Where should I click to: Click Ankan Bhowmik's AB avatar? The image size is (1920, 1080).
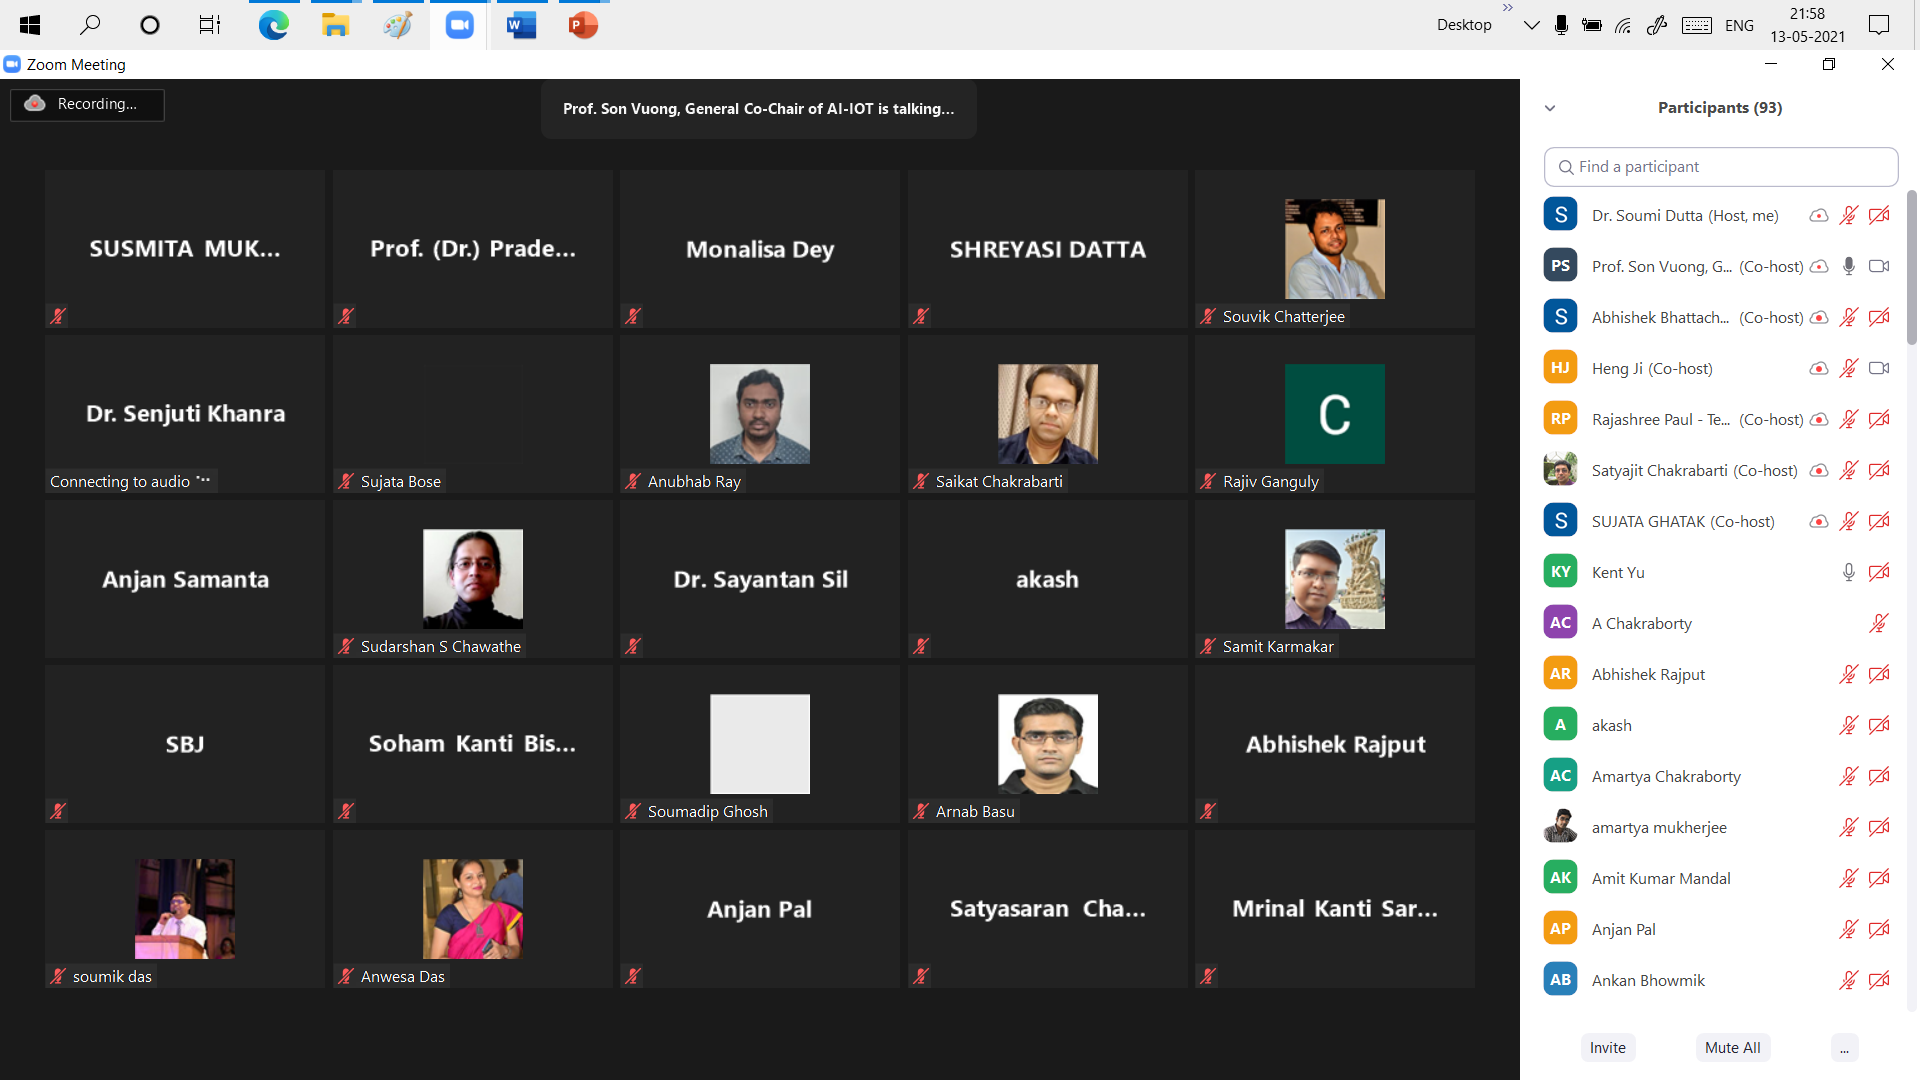[x=1560, y=980]
